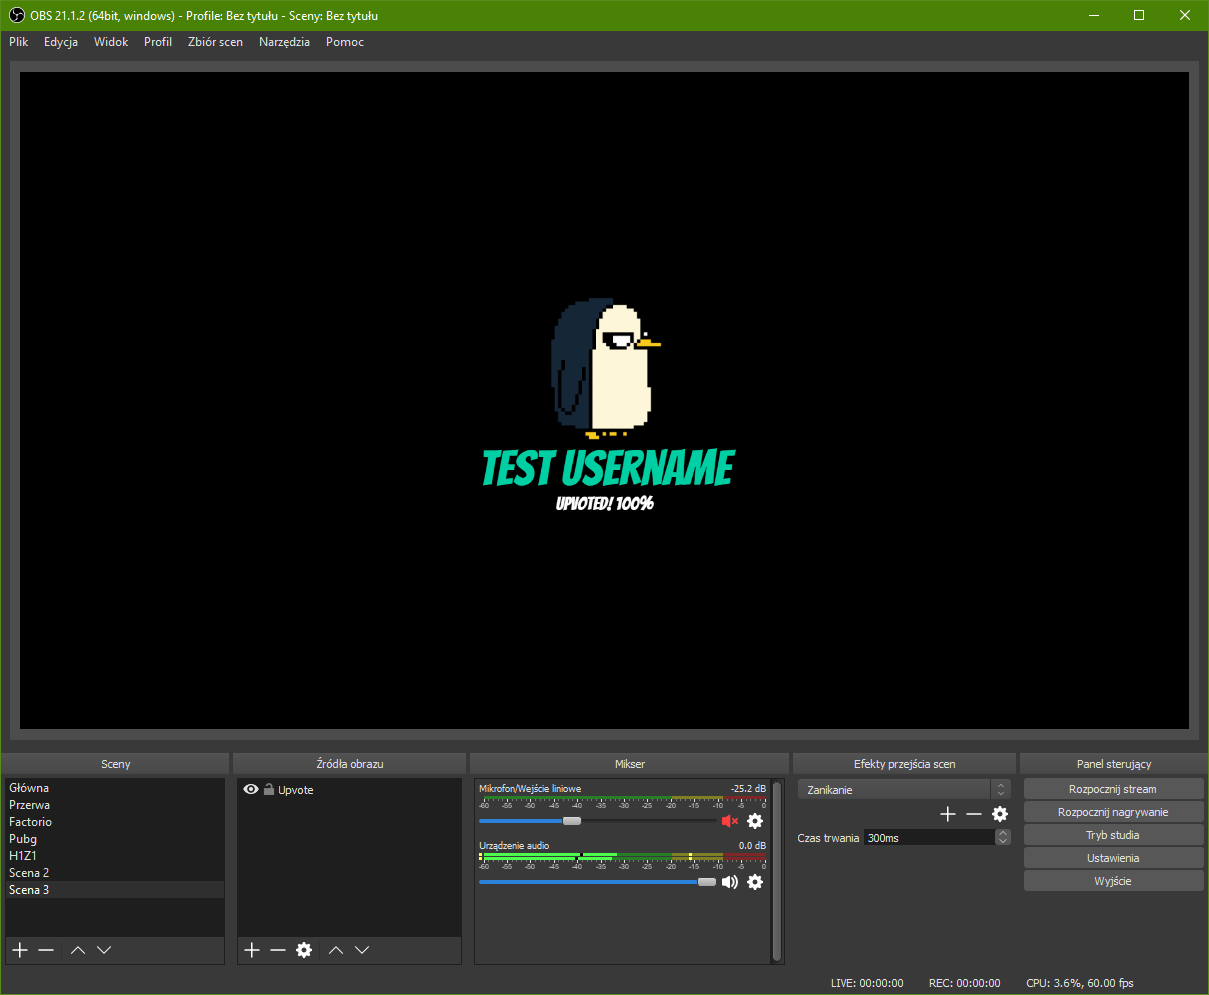Adjust Mikrofon/Wejście liniowe volume slider
The image size is (1209, 995).
tap(572, 821)
